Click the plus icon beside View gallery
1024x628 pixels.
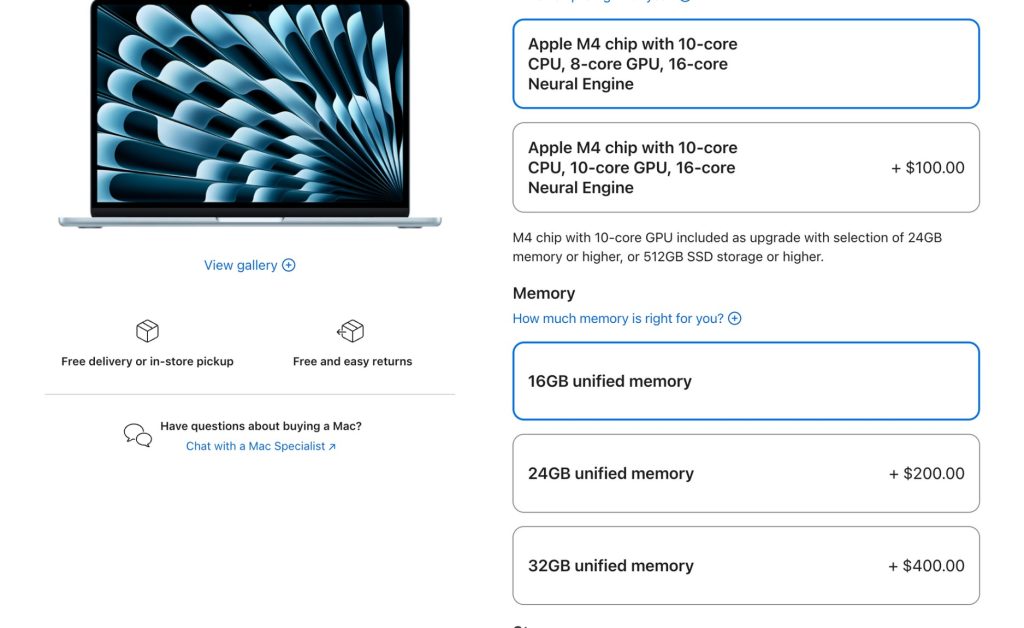pyautogui.click(x=289, y=265)
